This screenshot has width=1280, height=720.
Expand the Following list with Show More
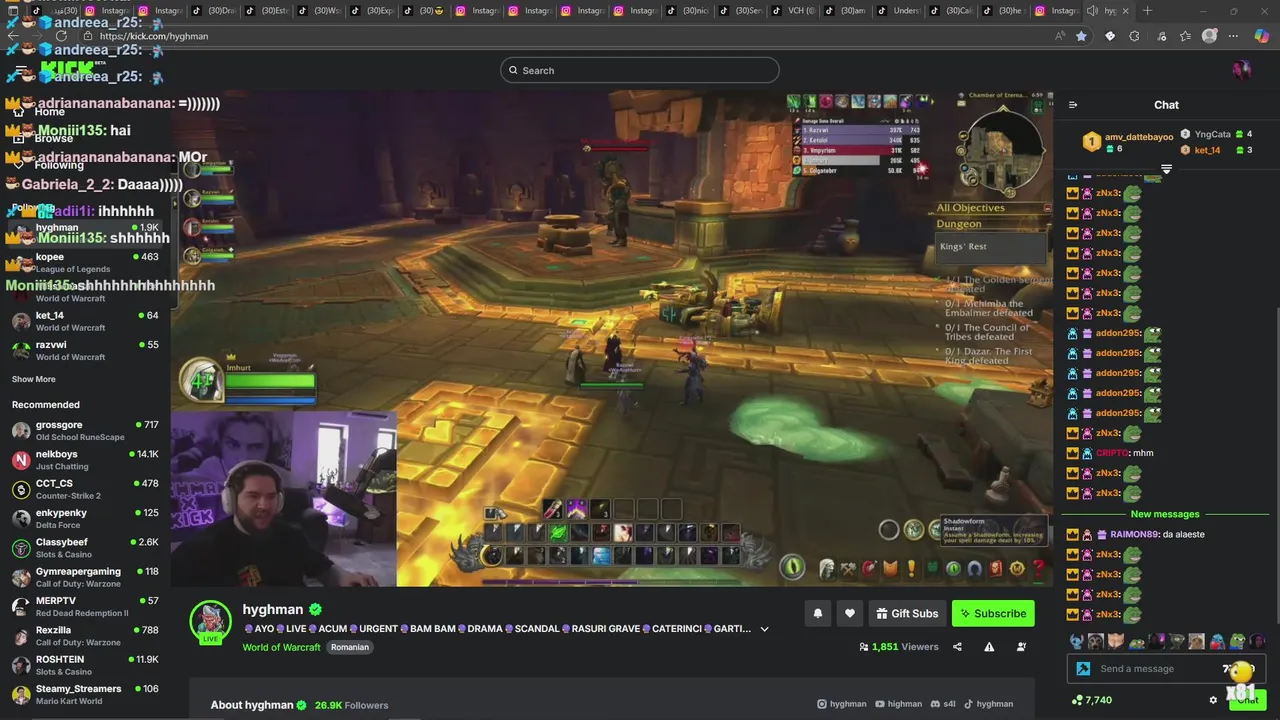pyautogui.click(x=34, y=380)
